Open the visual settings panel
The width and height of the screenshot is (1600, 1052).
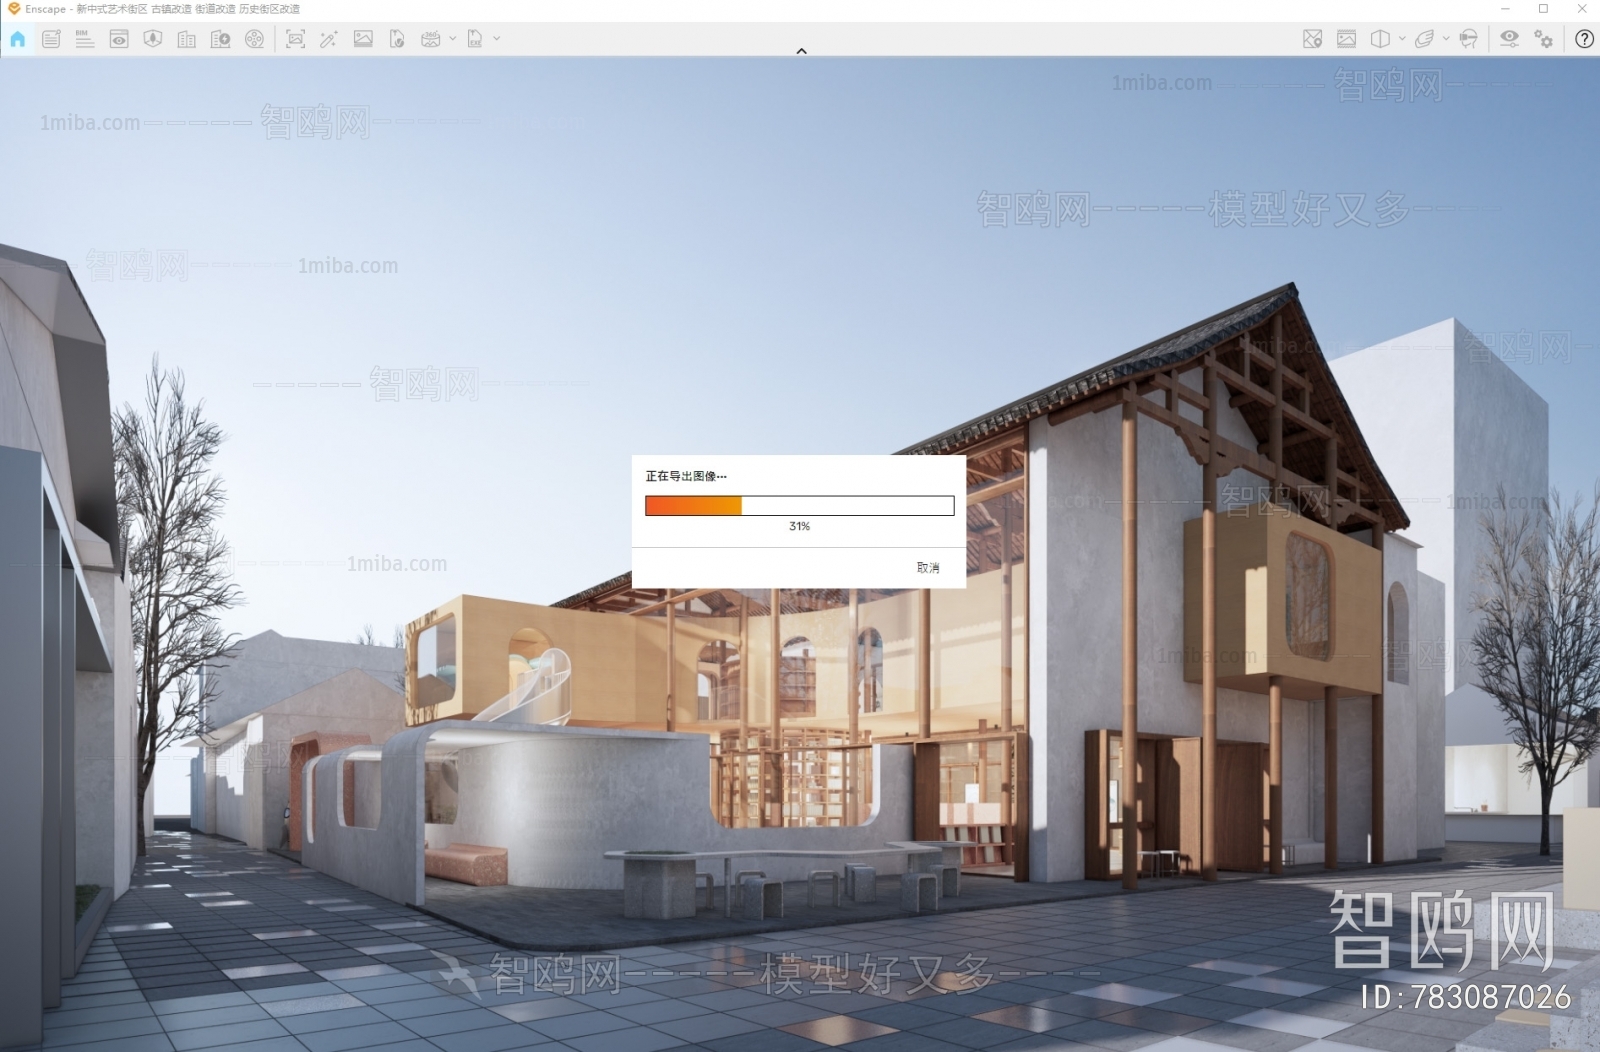[1510, 39]
